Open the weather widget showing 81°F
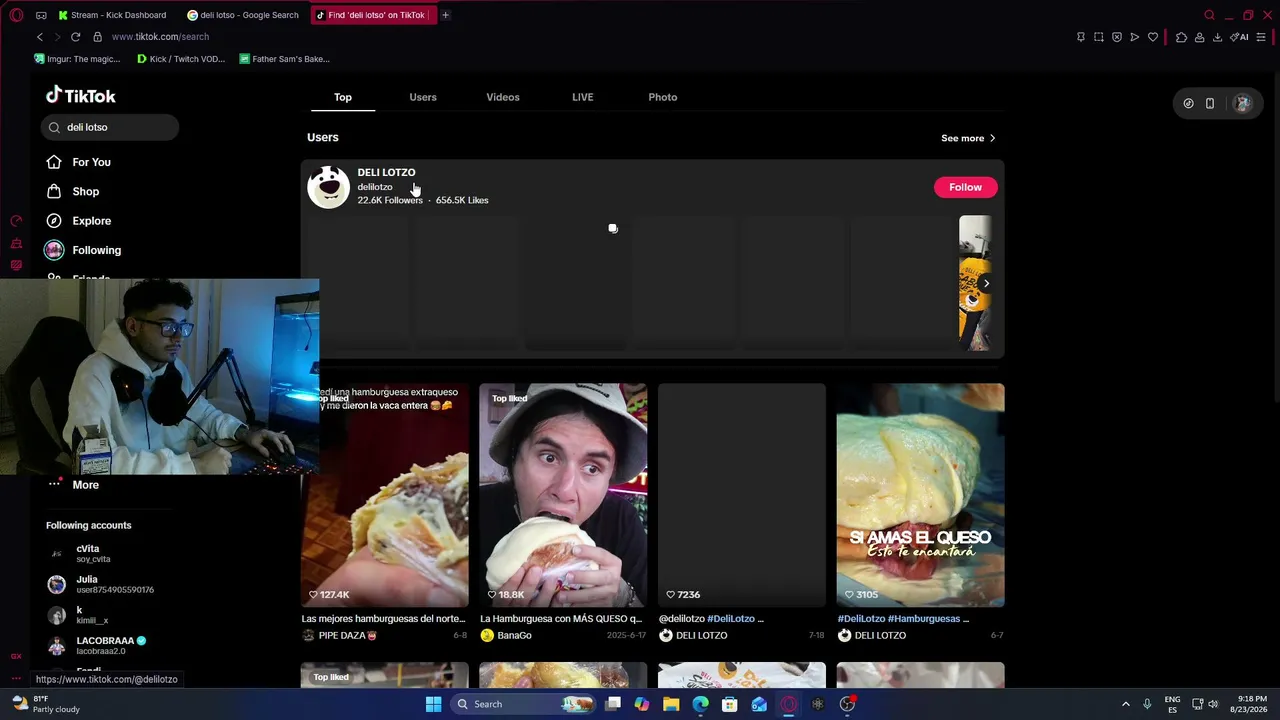Screen dimensions: 1280x720 [x=47, y=704]
